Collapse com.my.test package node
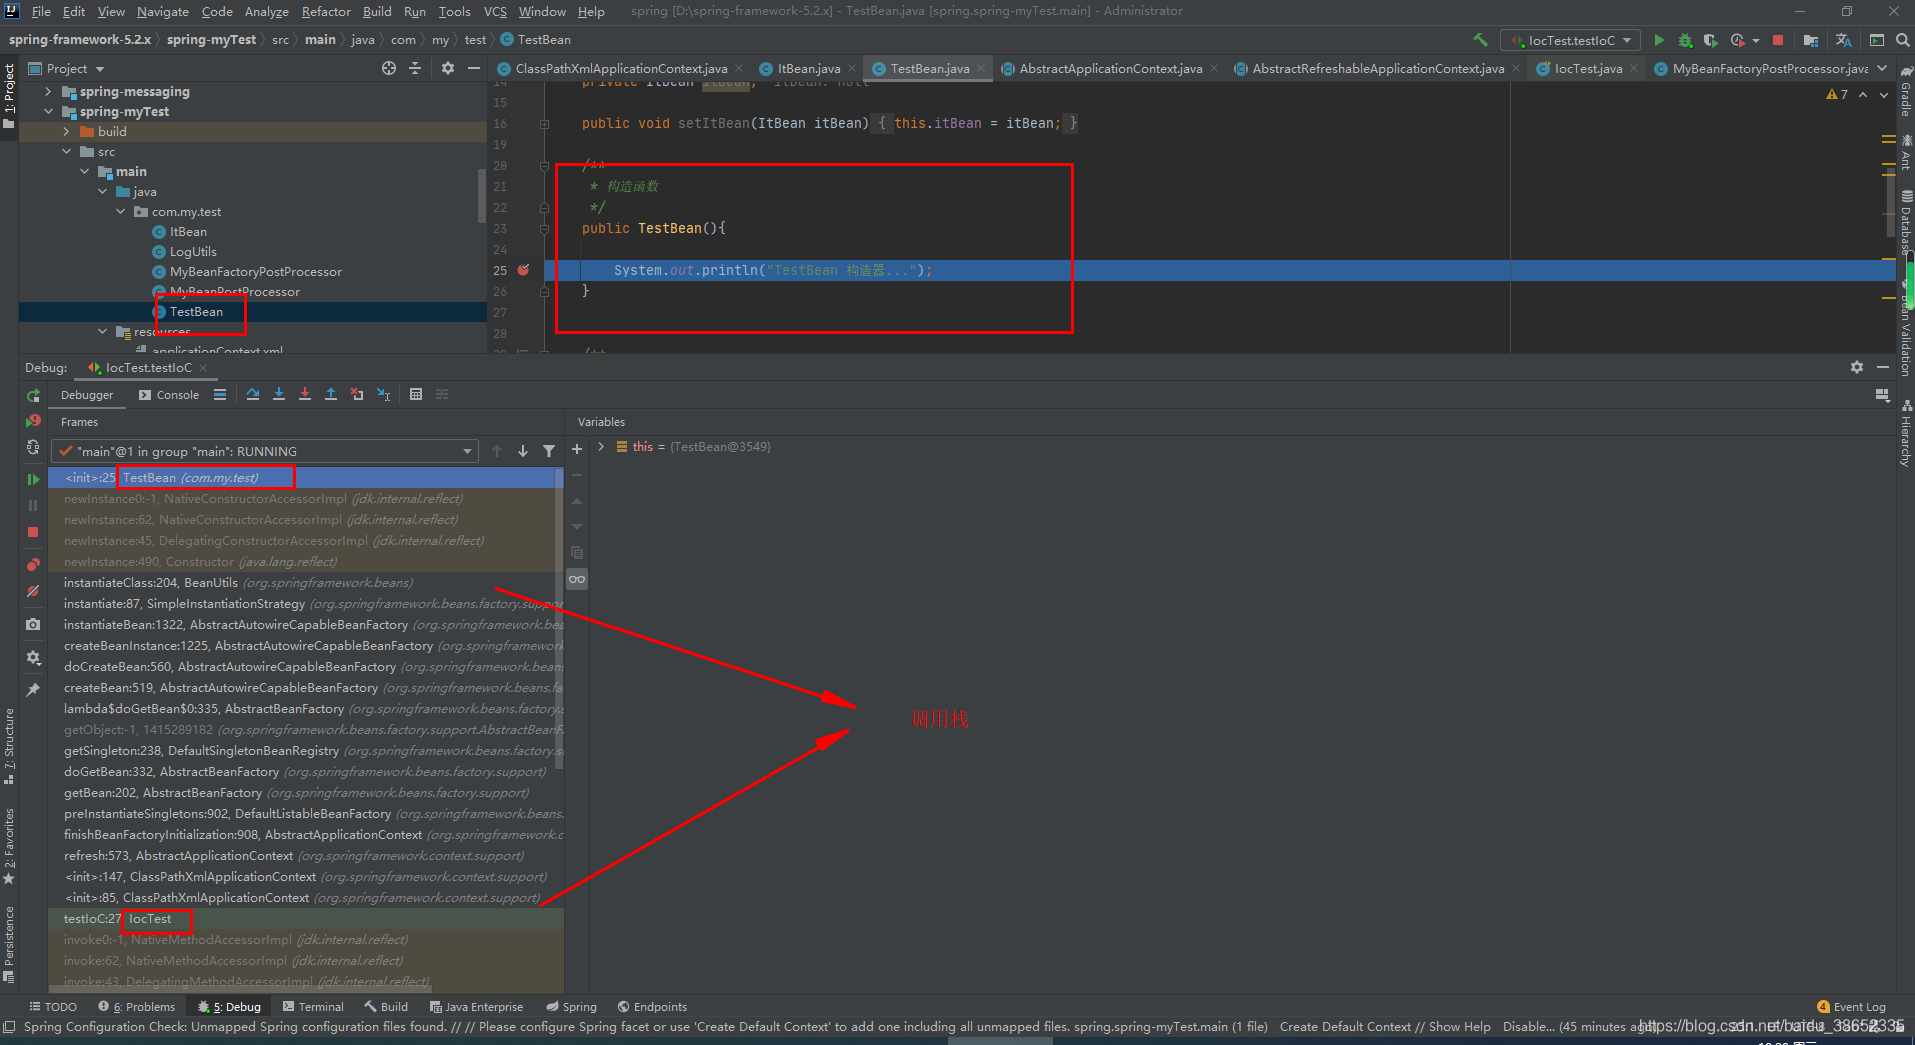This screenshot has height=1045, width=1915. pyautogui.click(x=120, y=211)
